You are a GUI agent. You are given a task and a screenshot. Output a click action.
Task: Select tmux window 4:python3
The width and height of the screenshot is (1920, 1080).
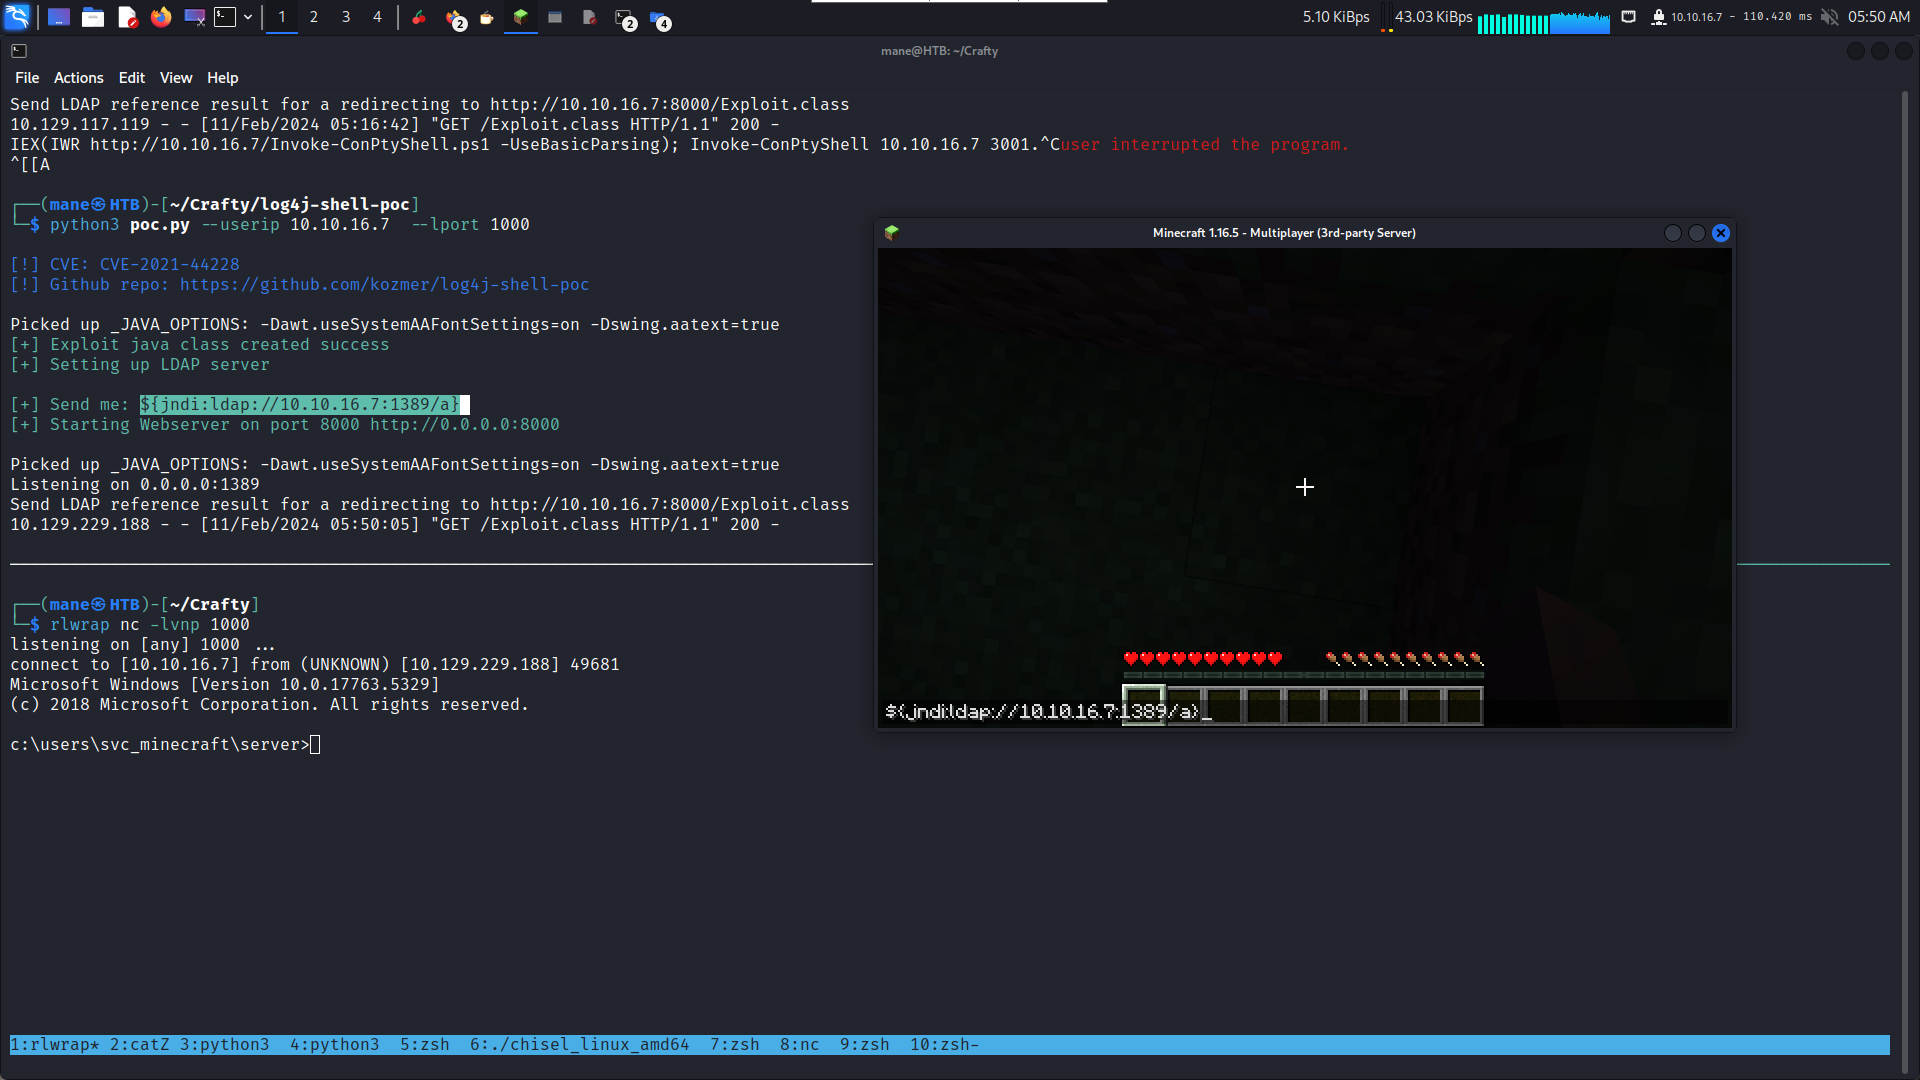335,1045
